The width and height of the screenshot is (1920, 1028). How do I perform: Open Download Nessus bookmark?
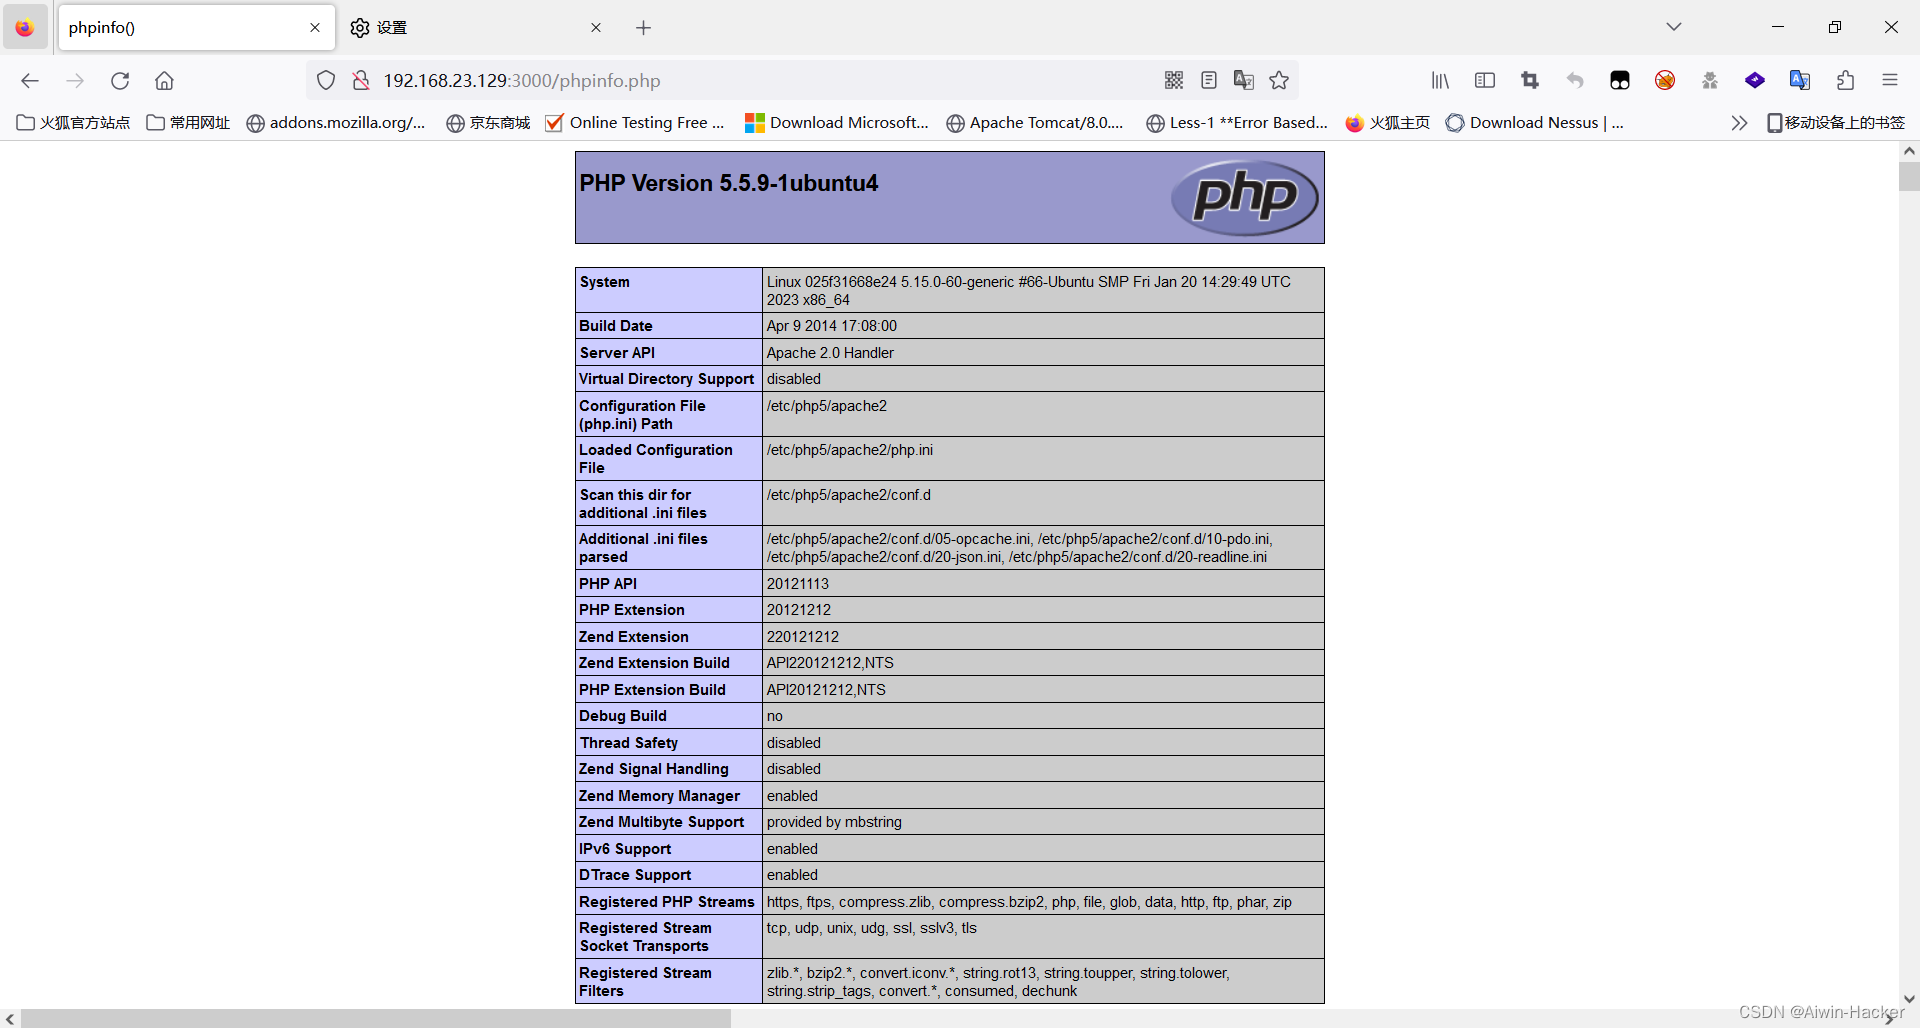1535,123
